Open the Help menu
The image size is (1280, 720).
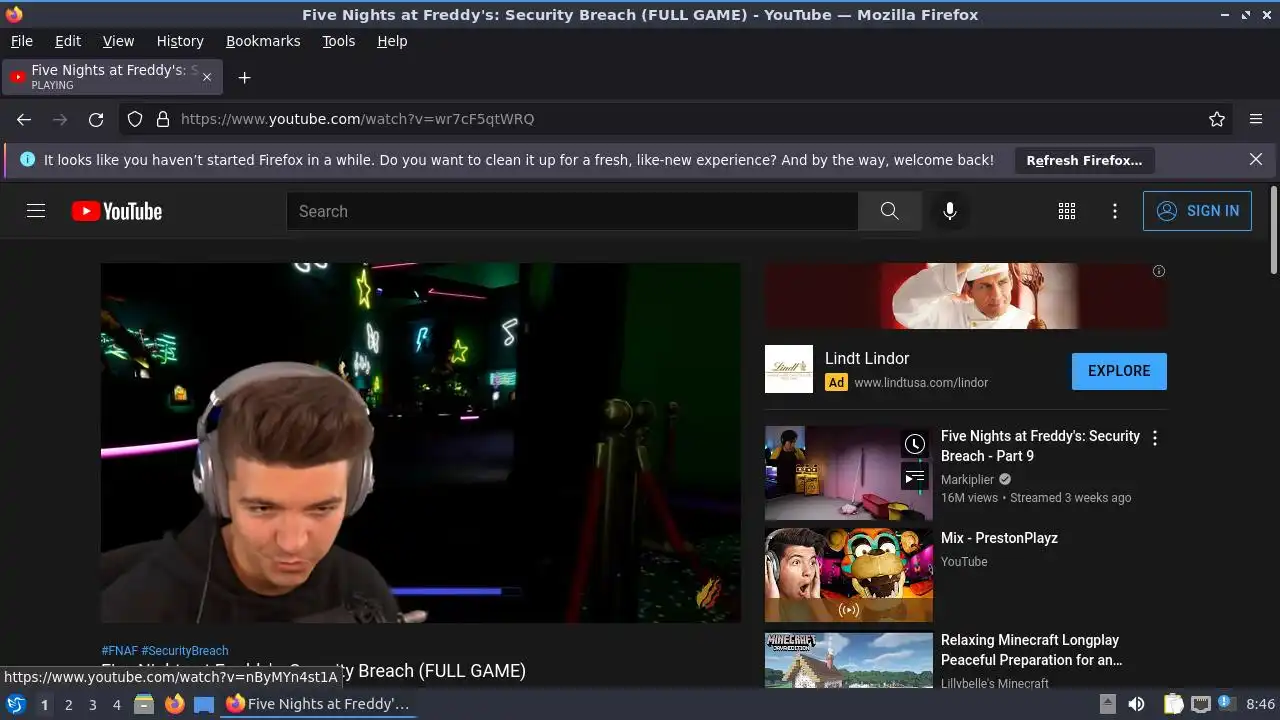tap(392, 41)
